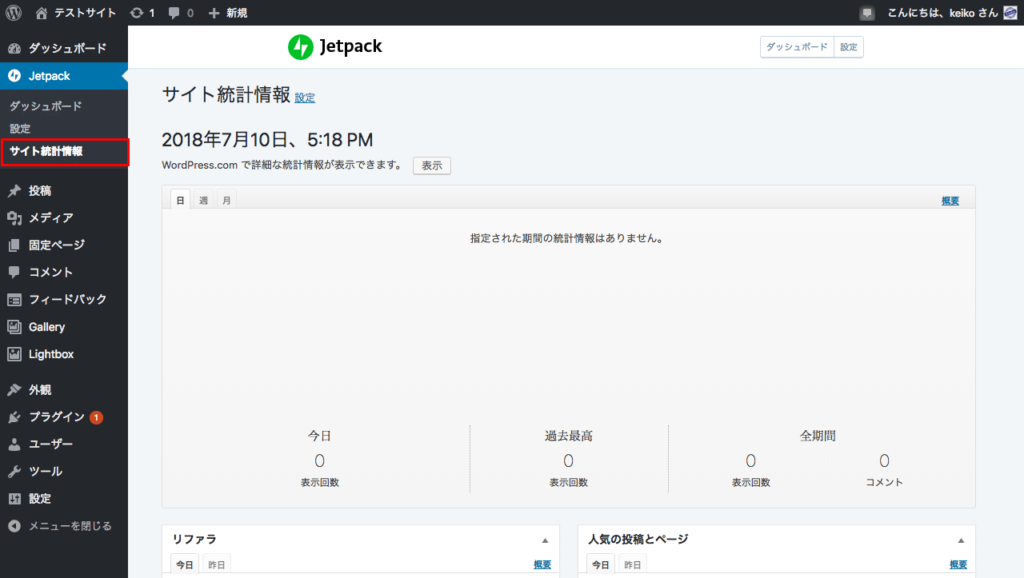Click the コメント bubble icon in sidebar
The image size is (1024, 578).
14,272
